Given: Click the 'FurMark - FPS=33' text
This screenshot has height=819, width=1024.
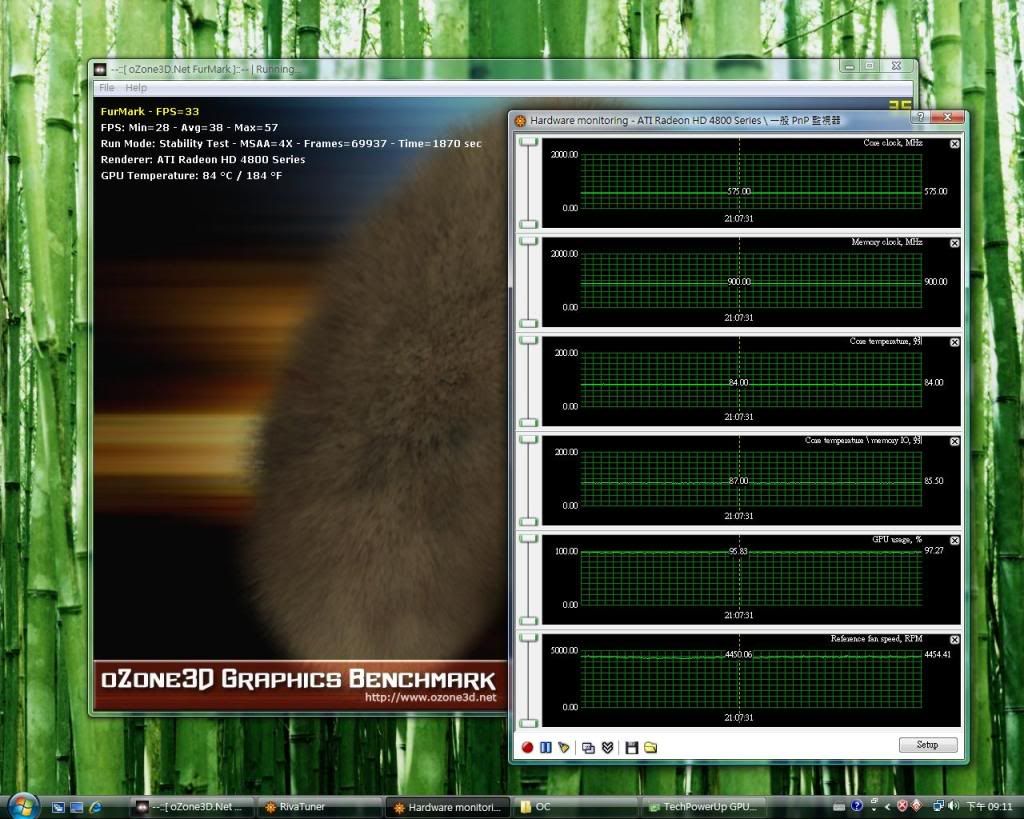Looking at the screenshot, I should coord(150,112).
